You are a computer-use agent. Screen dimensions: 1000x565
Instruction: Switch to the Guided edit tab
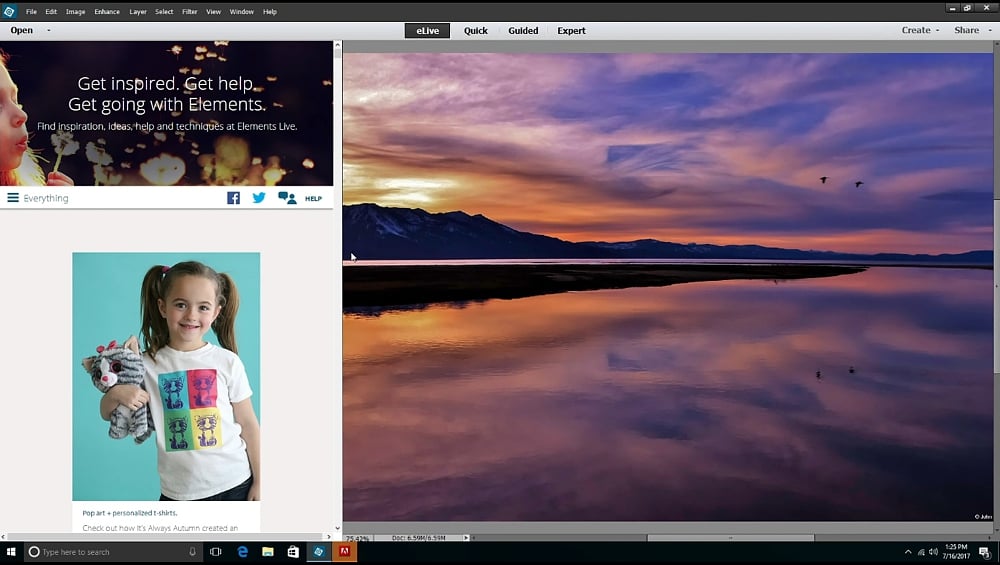pyautogui.click(x=523, y=31)
